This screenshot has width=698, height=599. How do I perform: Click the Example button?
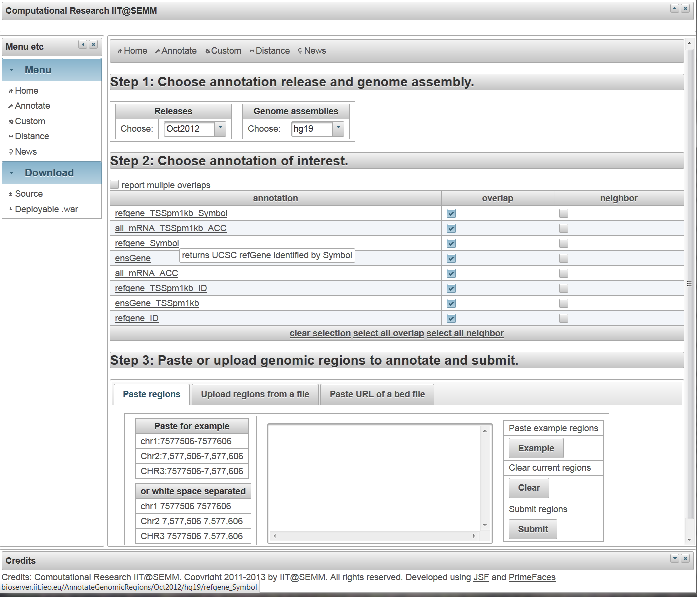536,448
